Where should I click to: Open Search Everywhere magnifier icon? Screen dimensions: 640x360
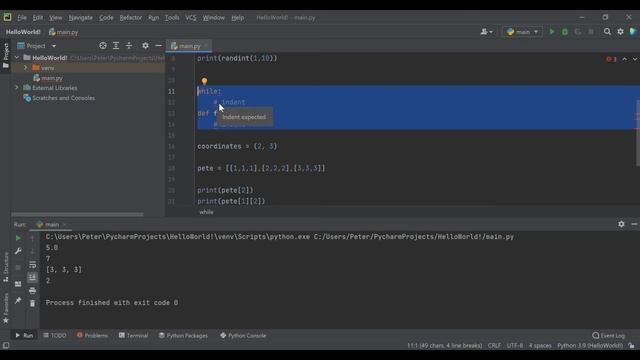(x=607, y=32)
